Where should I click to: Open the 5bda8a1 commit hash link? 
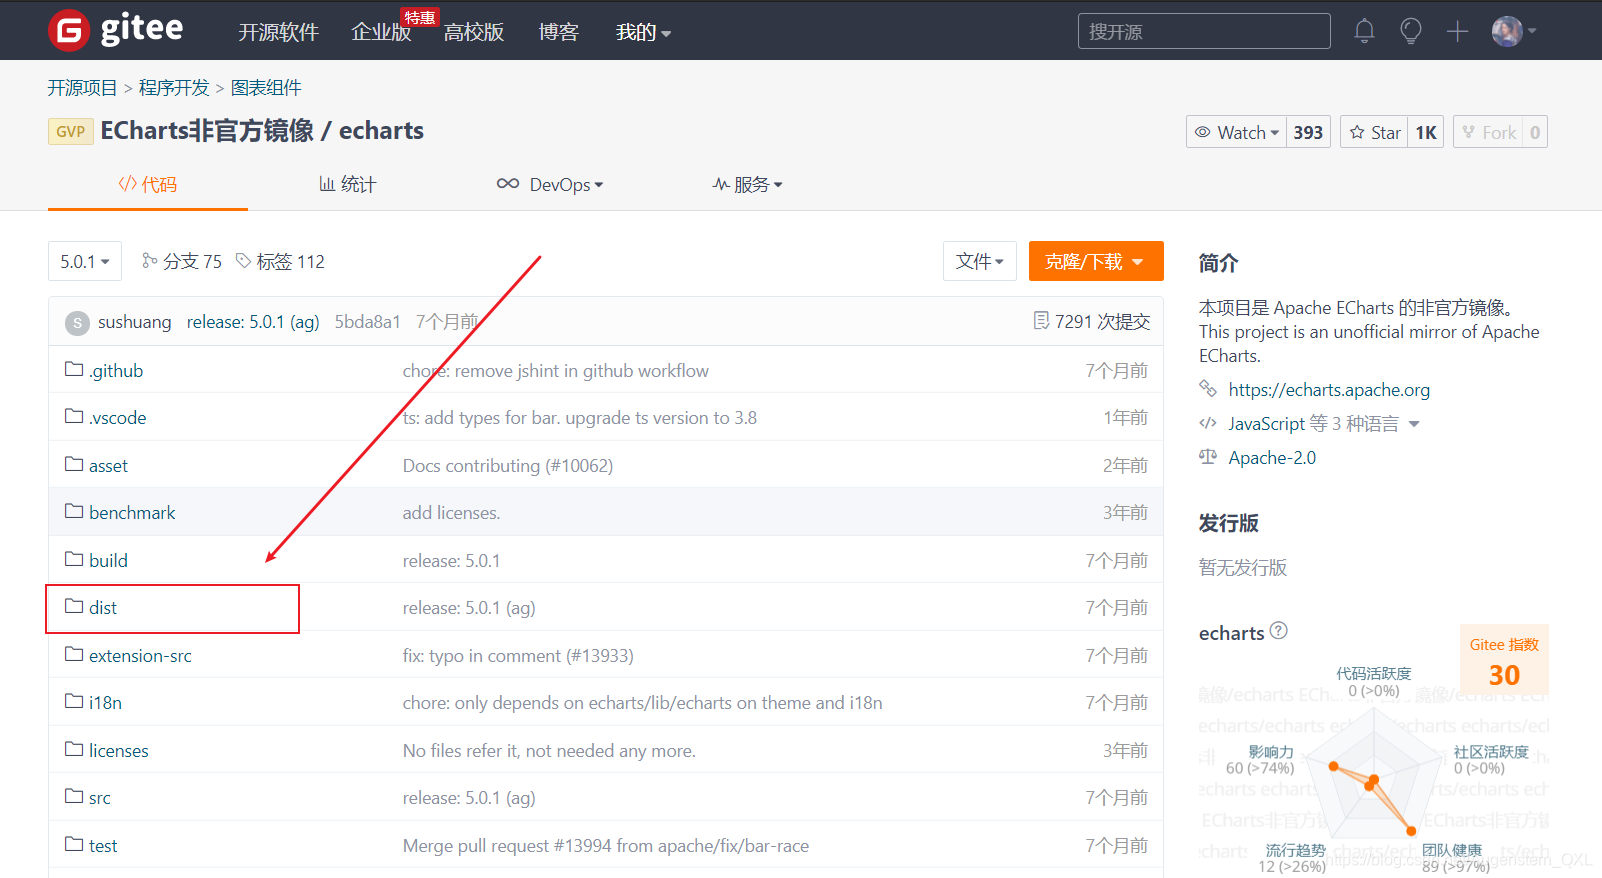click(367, 322)
